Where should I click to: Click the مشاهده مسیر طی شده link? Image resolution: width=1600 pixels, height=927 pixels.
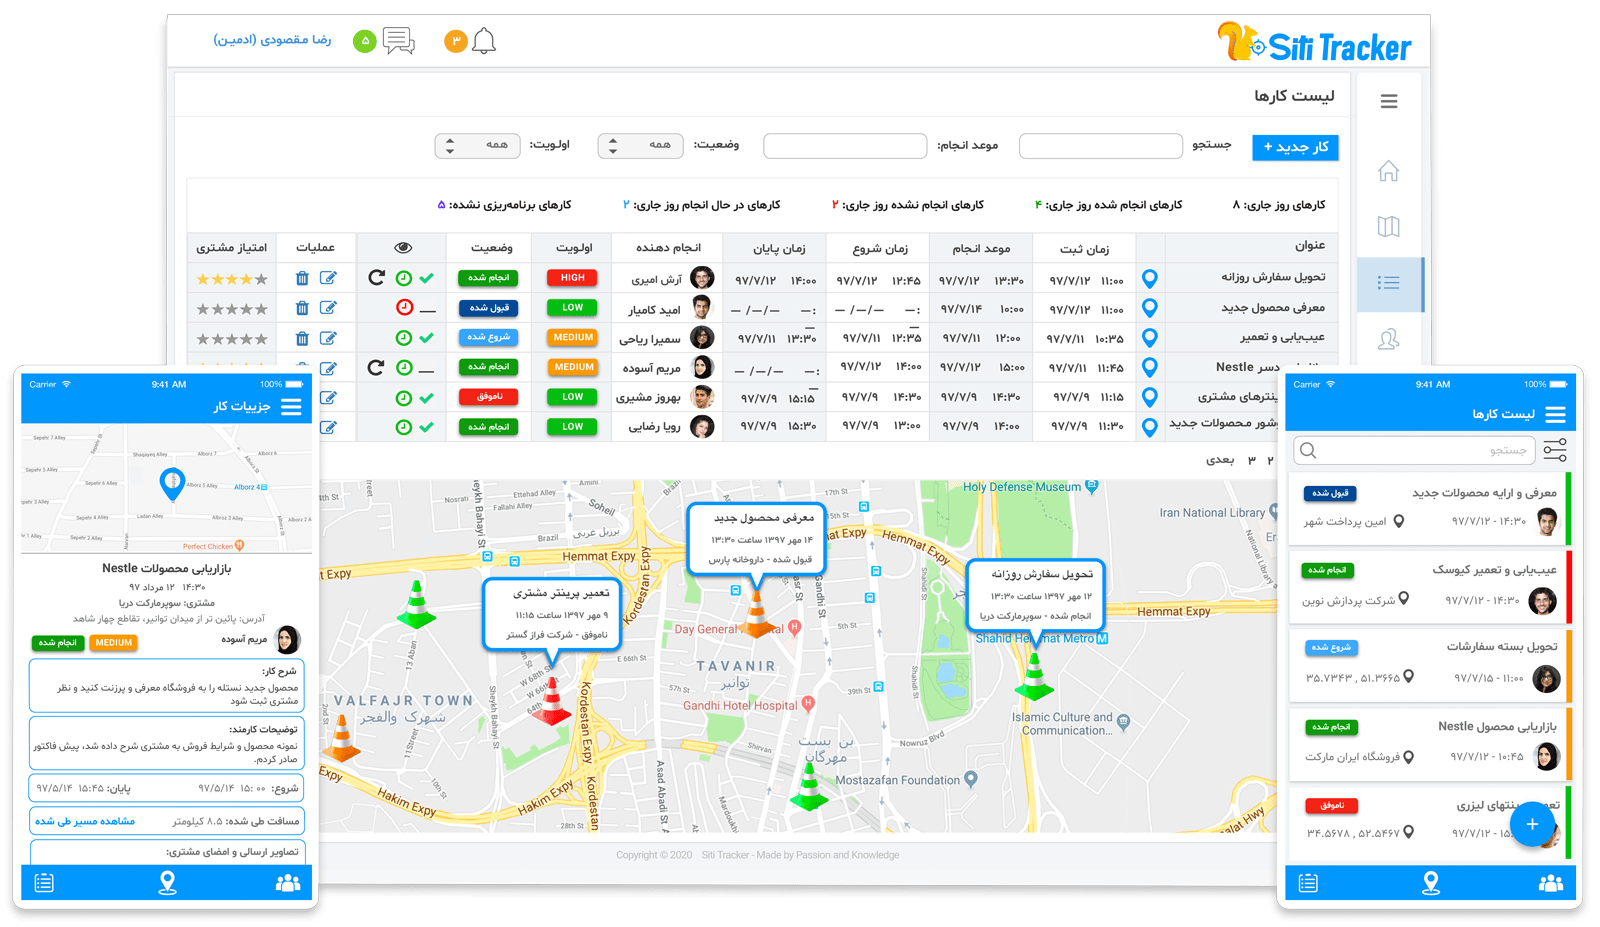click(x=85, y=821)
